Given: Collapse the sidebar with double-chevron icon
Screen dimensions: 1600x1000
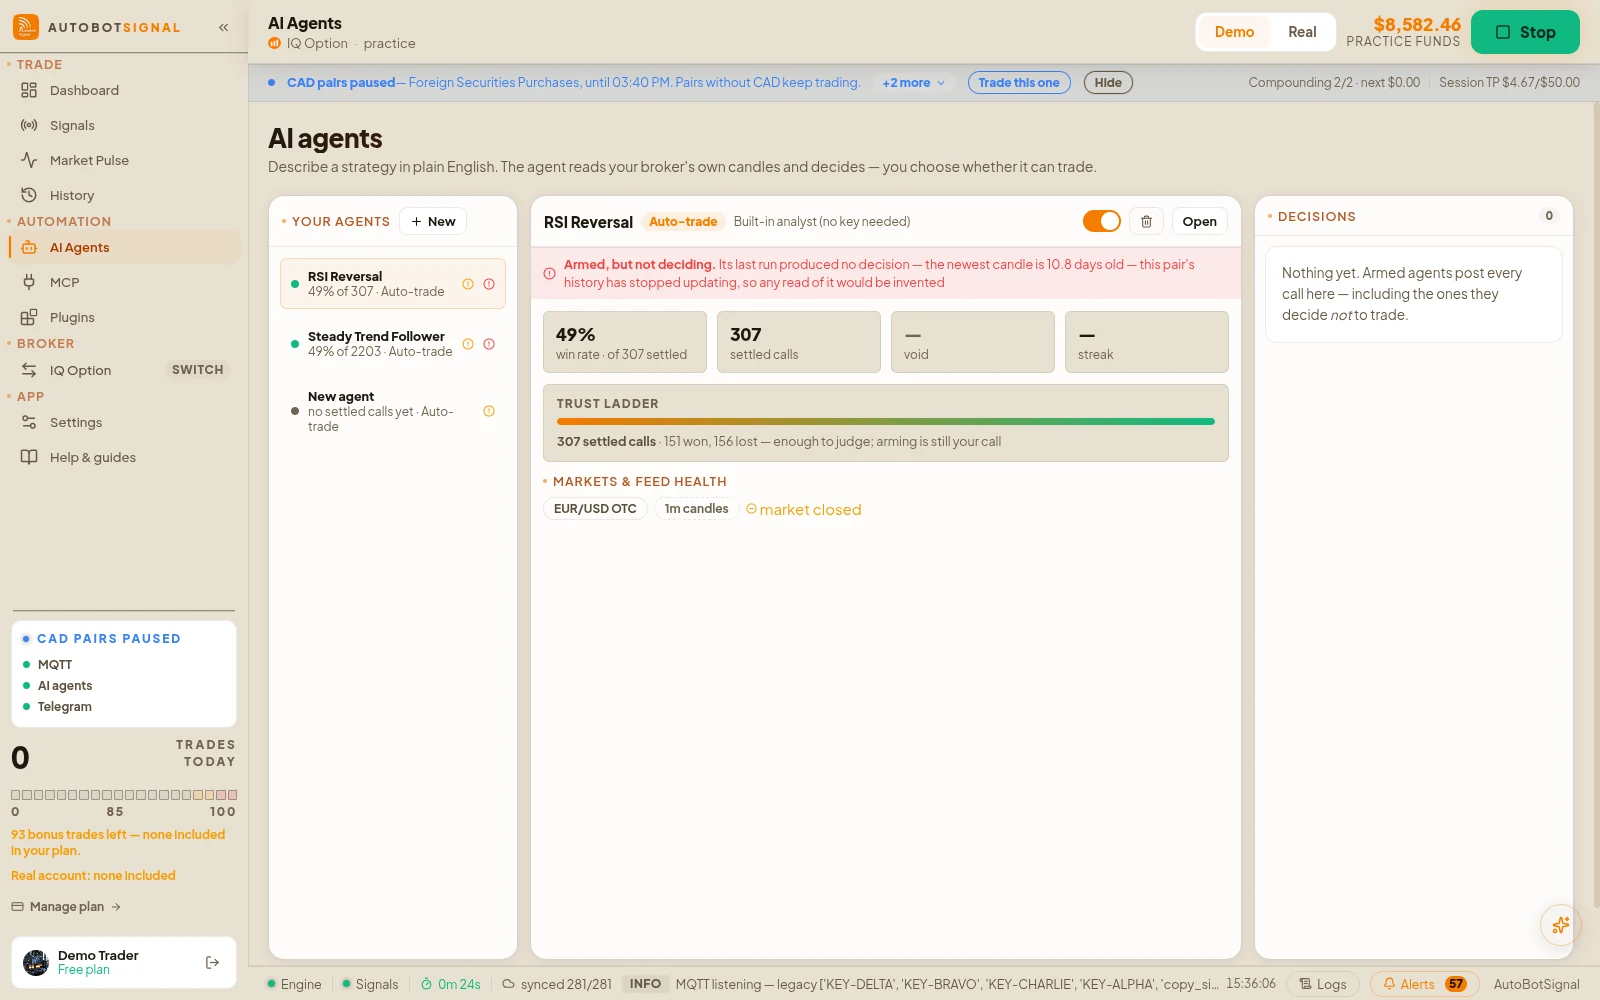Looking at the screenshot, I should click(x=224, y=28).
